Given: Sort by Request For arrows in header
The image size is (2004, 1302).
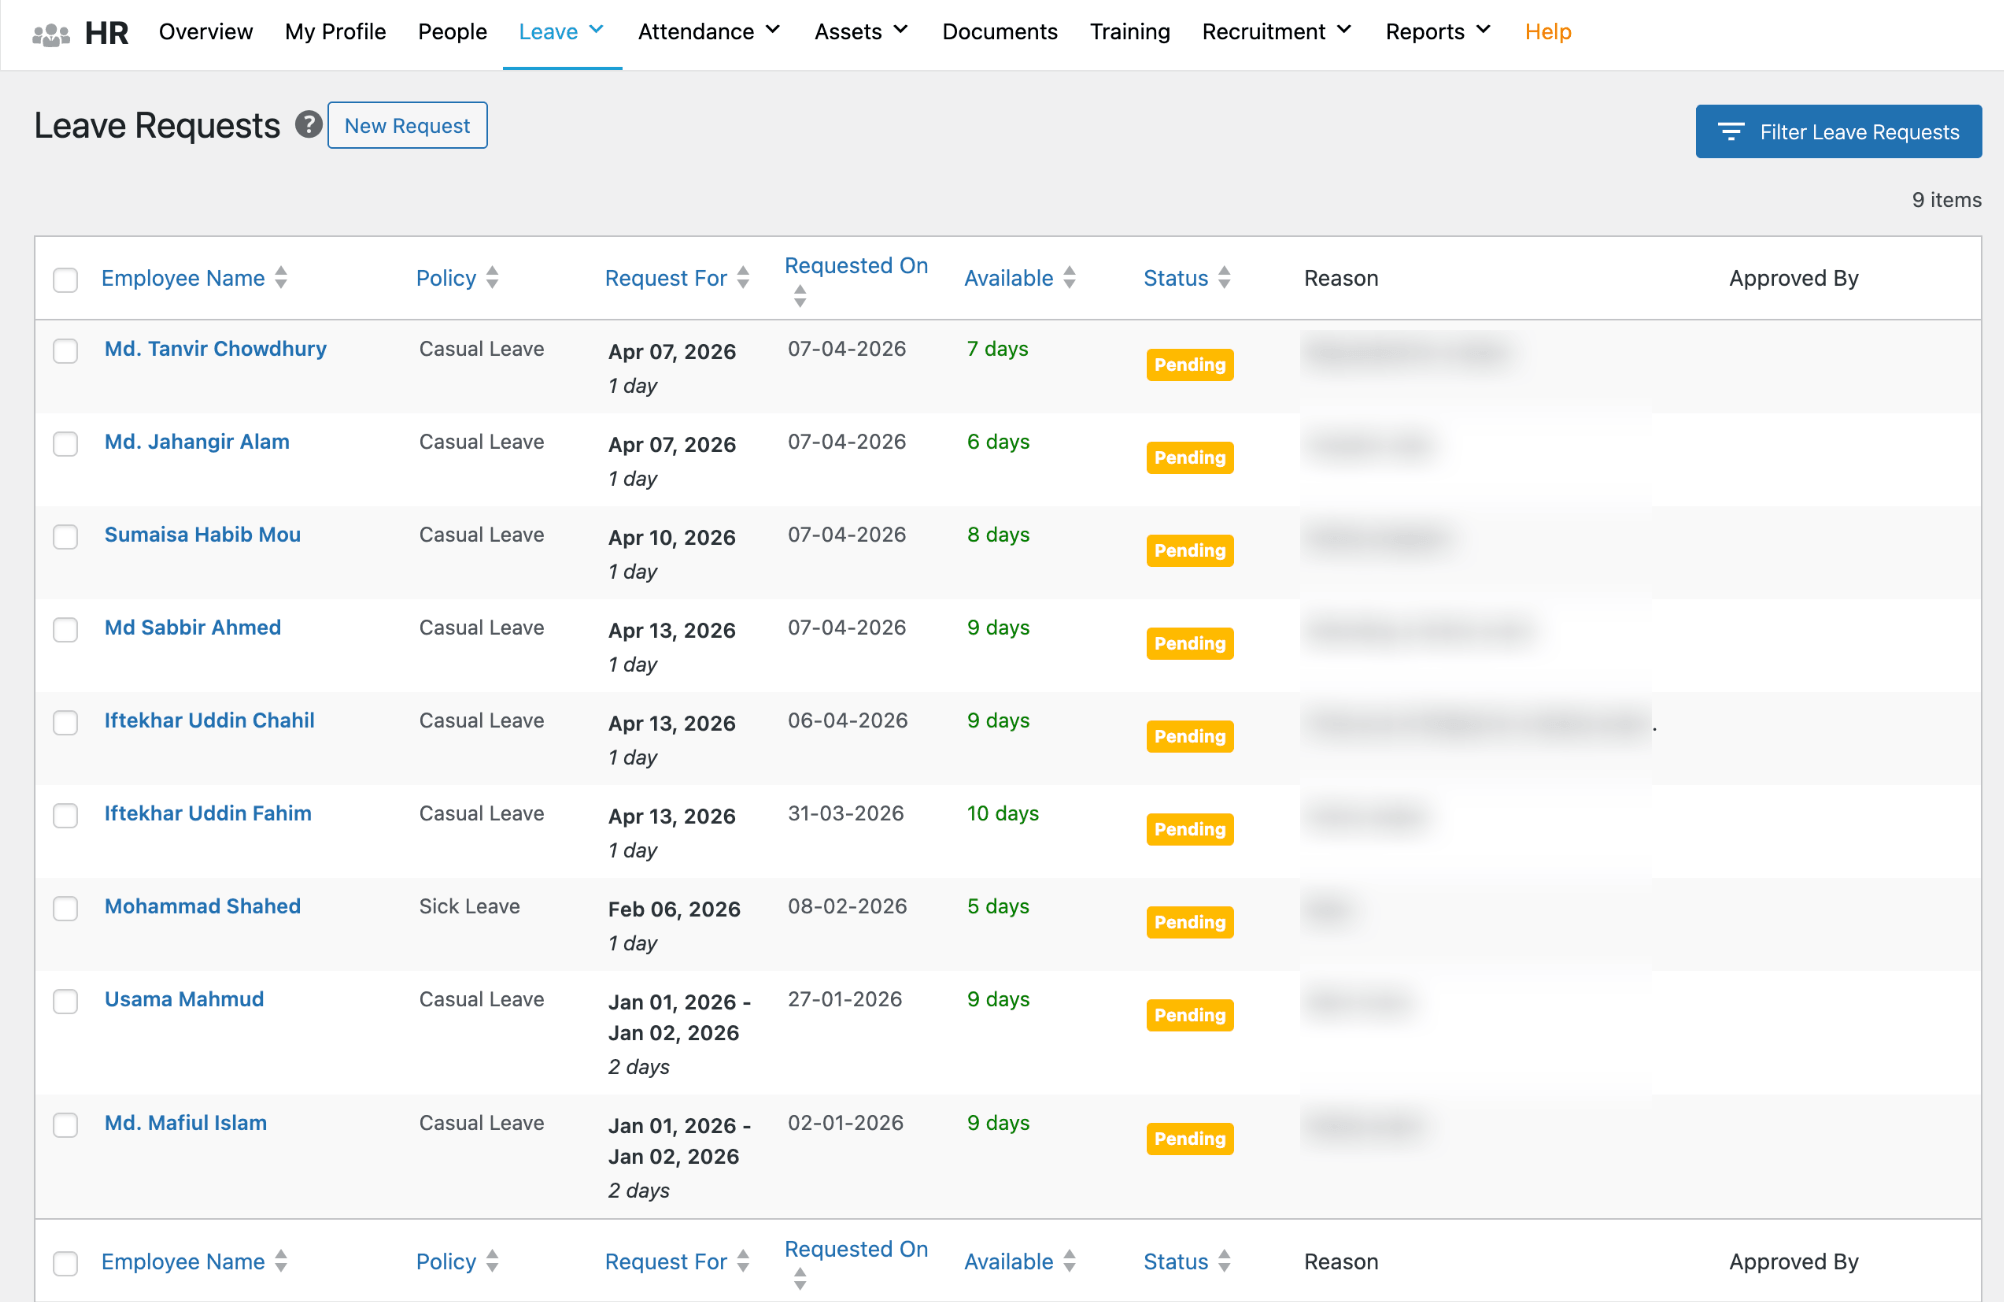Looking at the screenshot, I should [x=743, y=278].
